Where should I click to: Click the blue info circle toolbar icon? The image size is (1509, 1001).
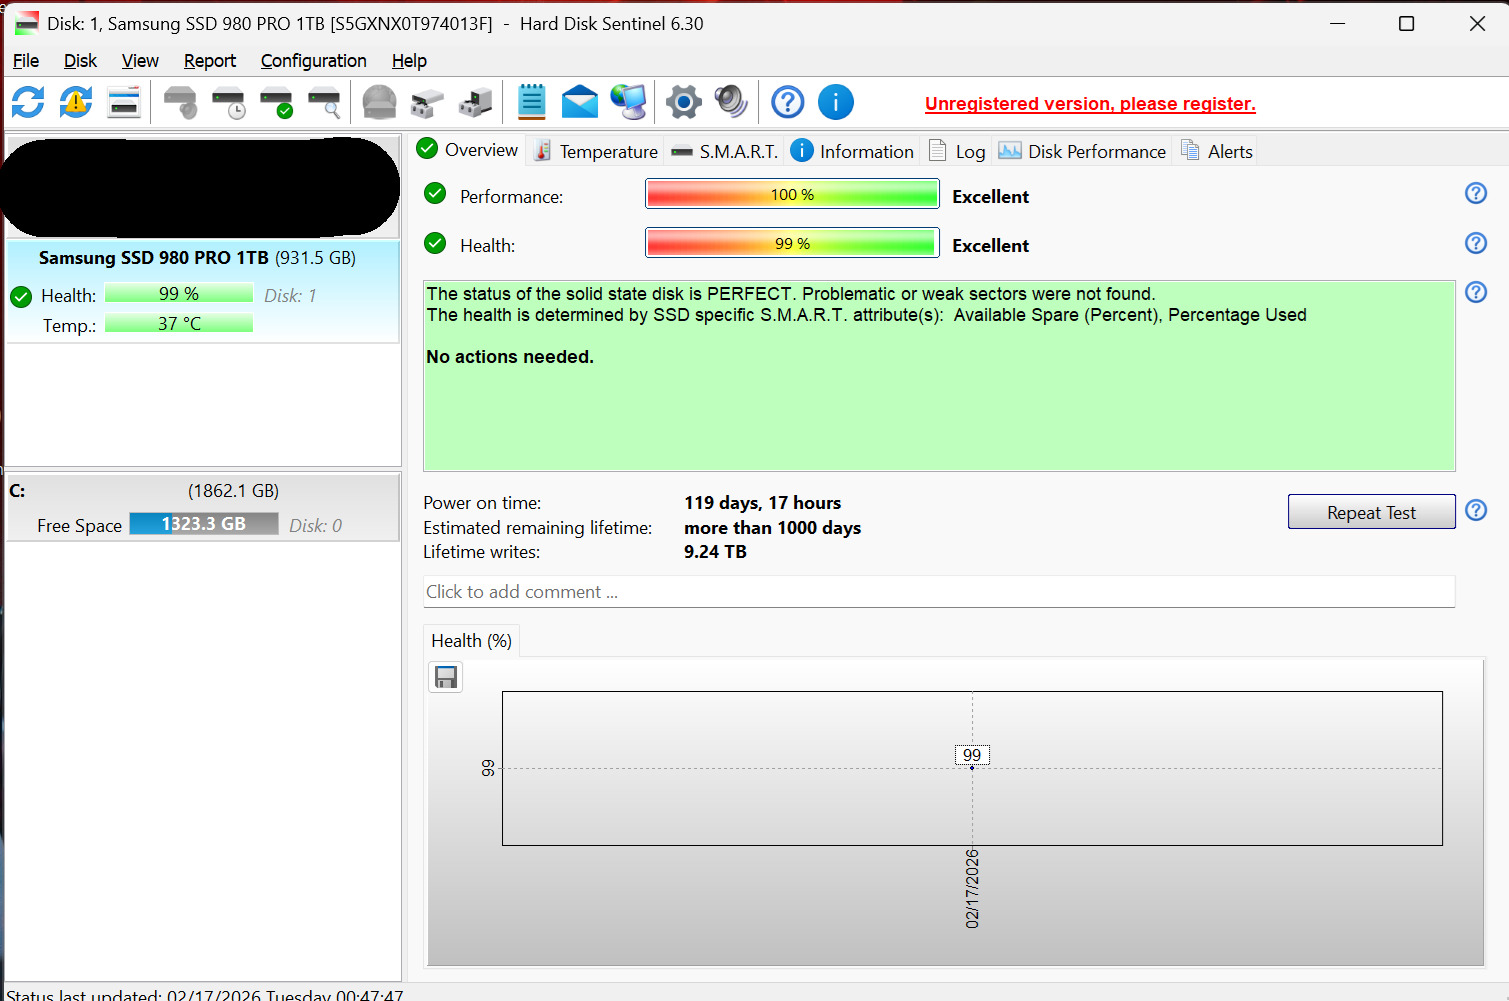836,102
